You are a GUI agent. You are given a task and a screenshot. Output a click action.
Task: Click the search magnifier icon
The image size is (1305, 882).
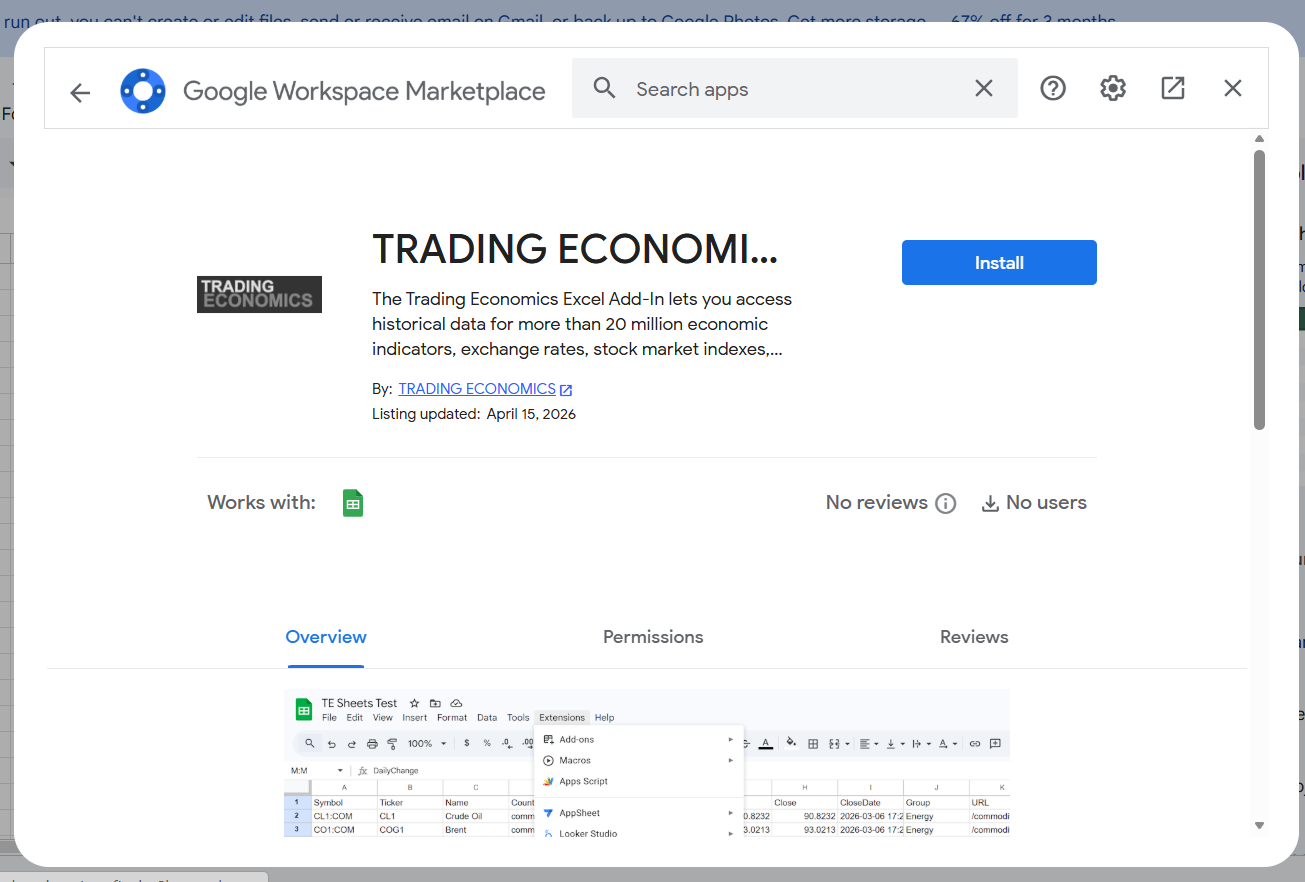tap(604, 88)
